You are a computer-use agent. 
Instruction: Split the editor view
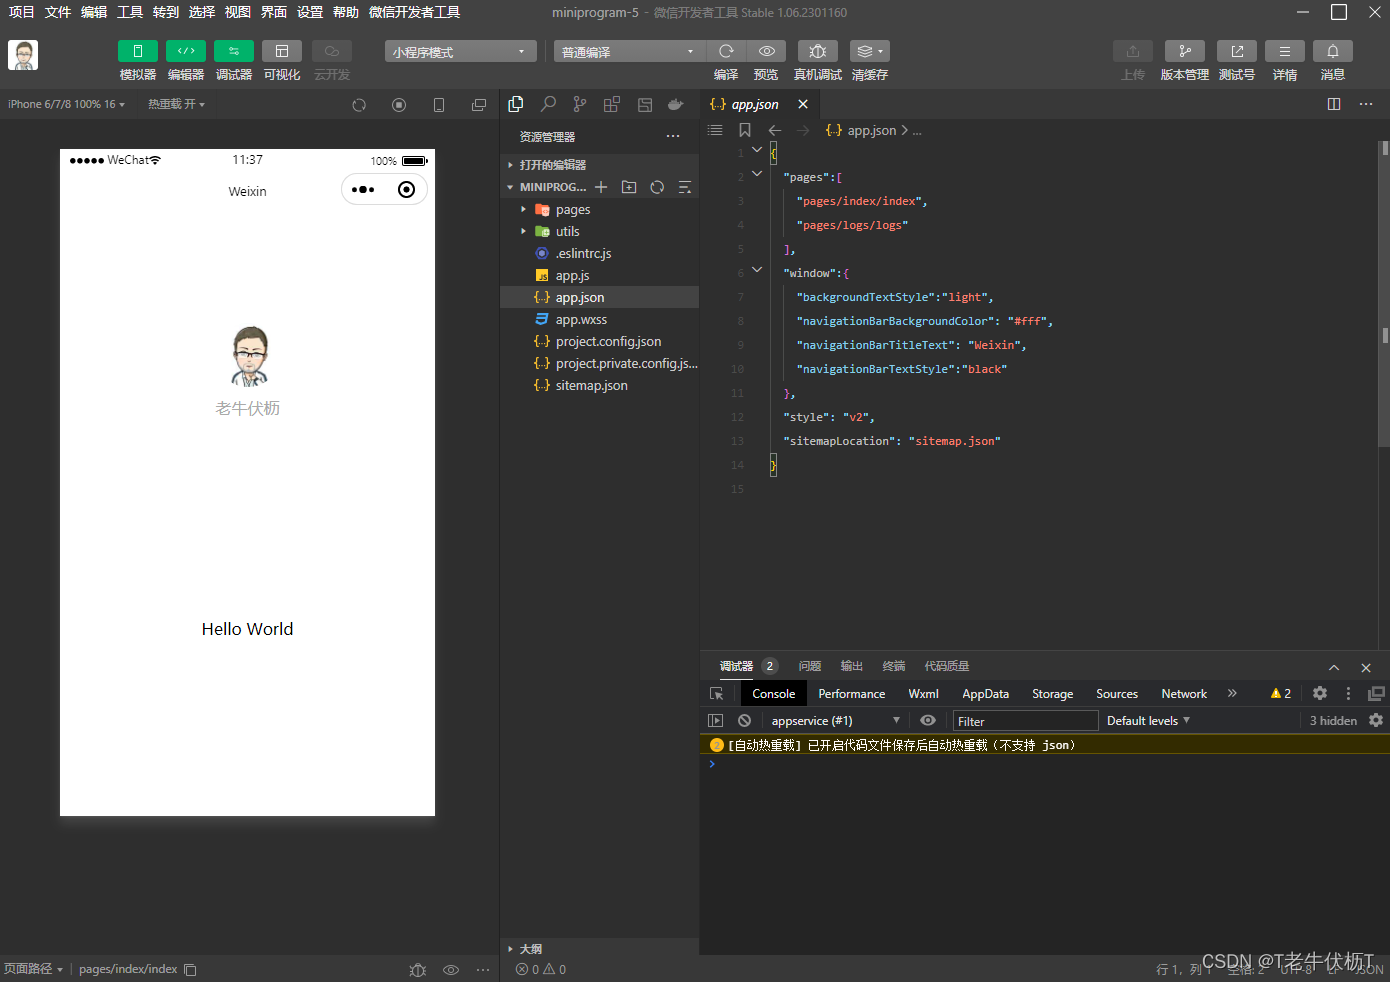(x=1334, y=104)
